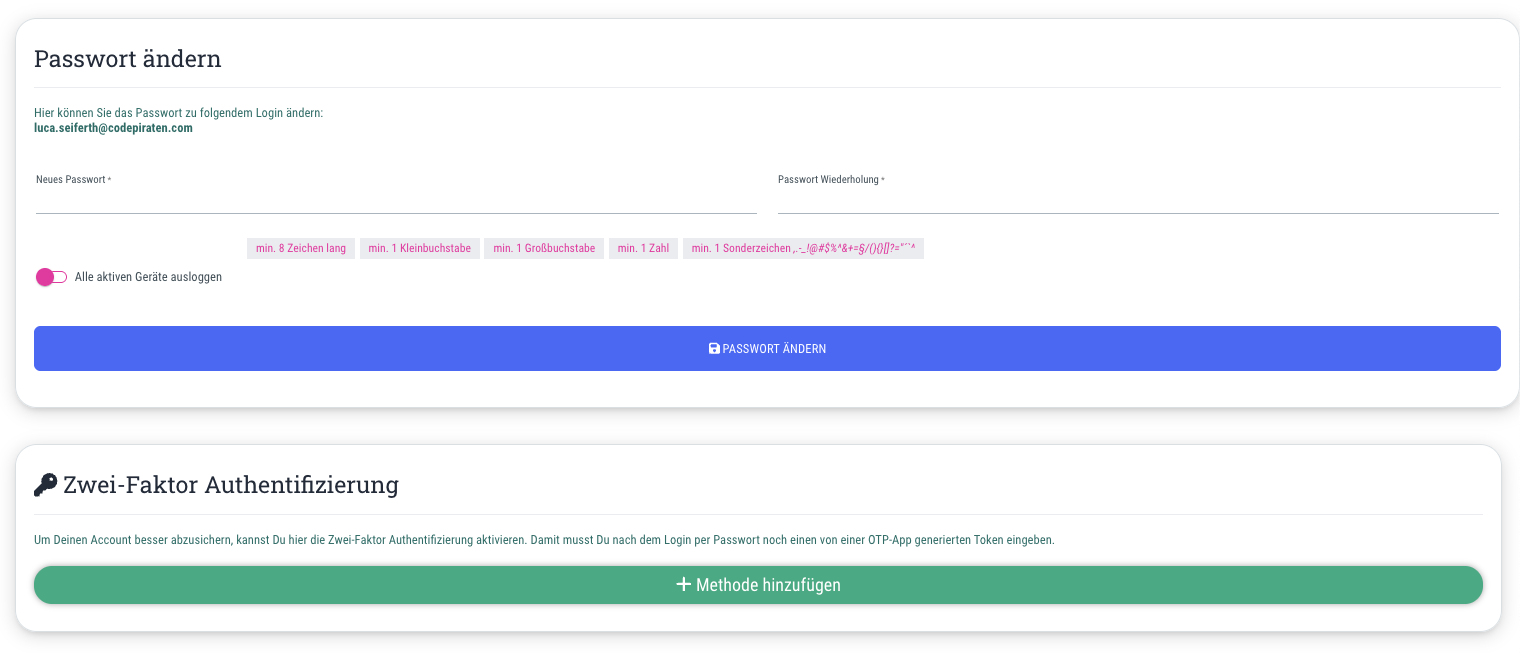Click the email luca.seiferth@codepiraten.com
Image resolution: width=1520 pixels, height=653 pixels.
pyautogui.click(x=113, y=128)
